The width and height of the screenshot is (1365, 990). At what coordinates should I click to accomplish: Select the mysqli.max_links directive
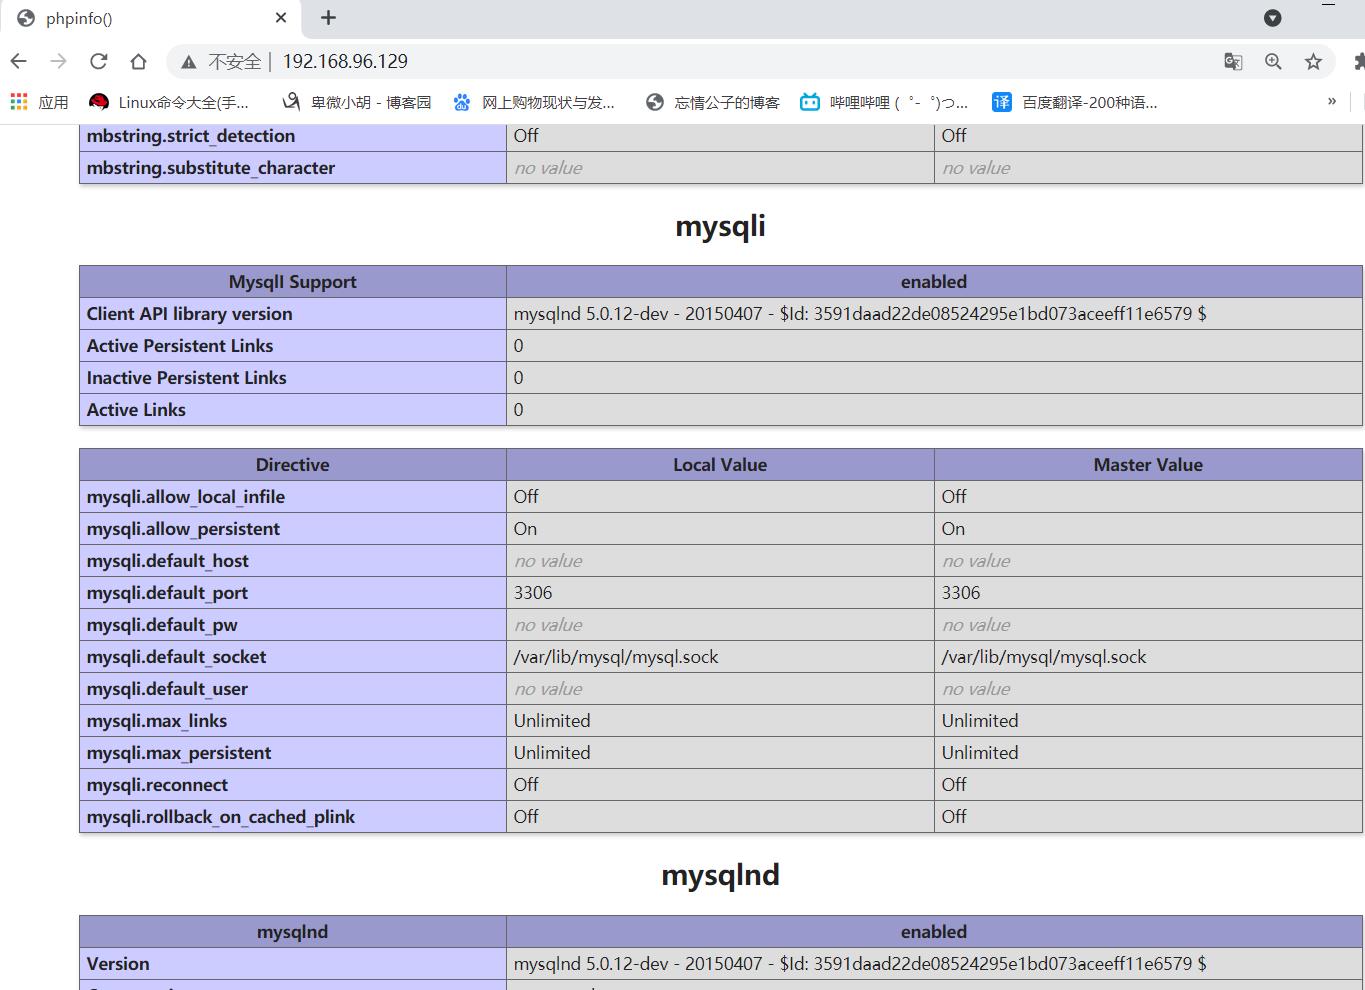[157, 721]
